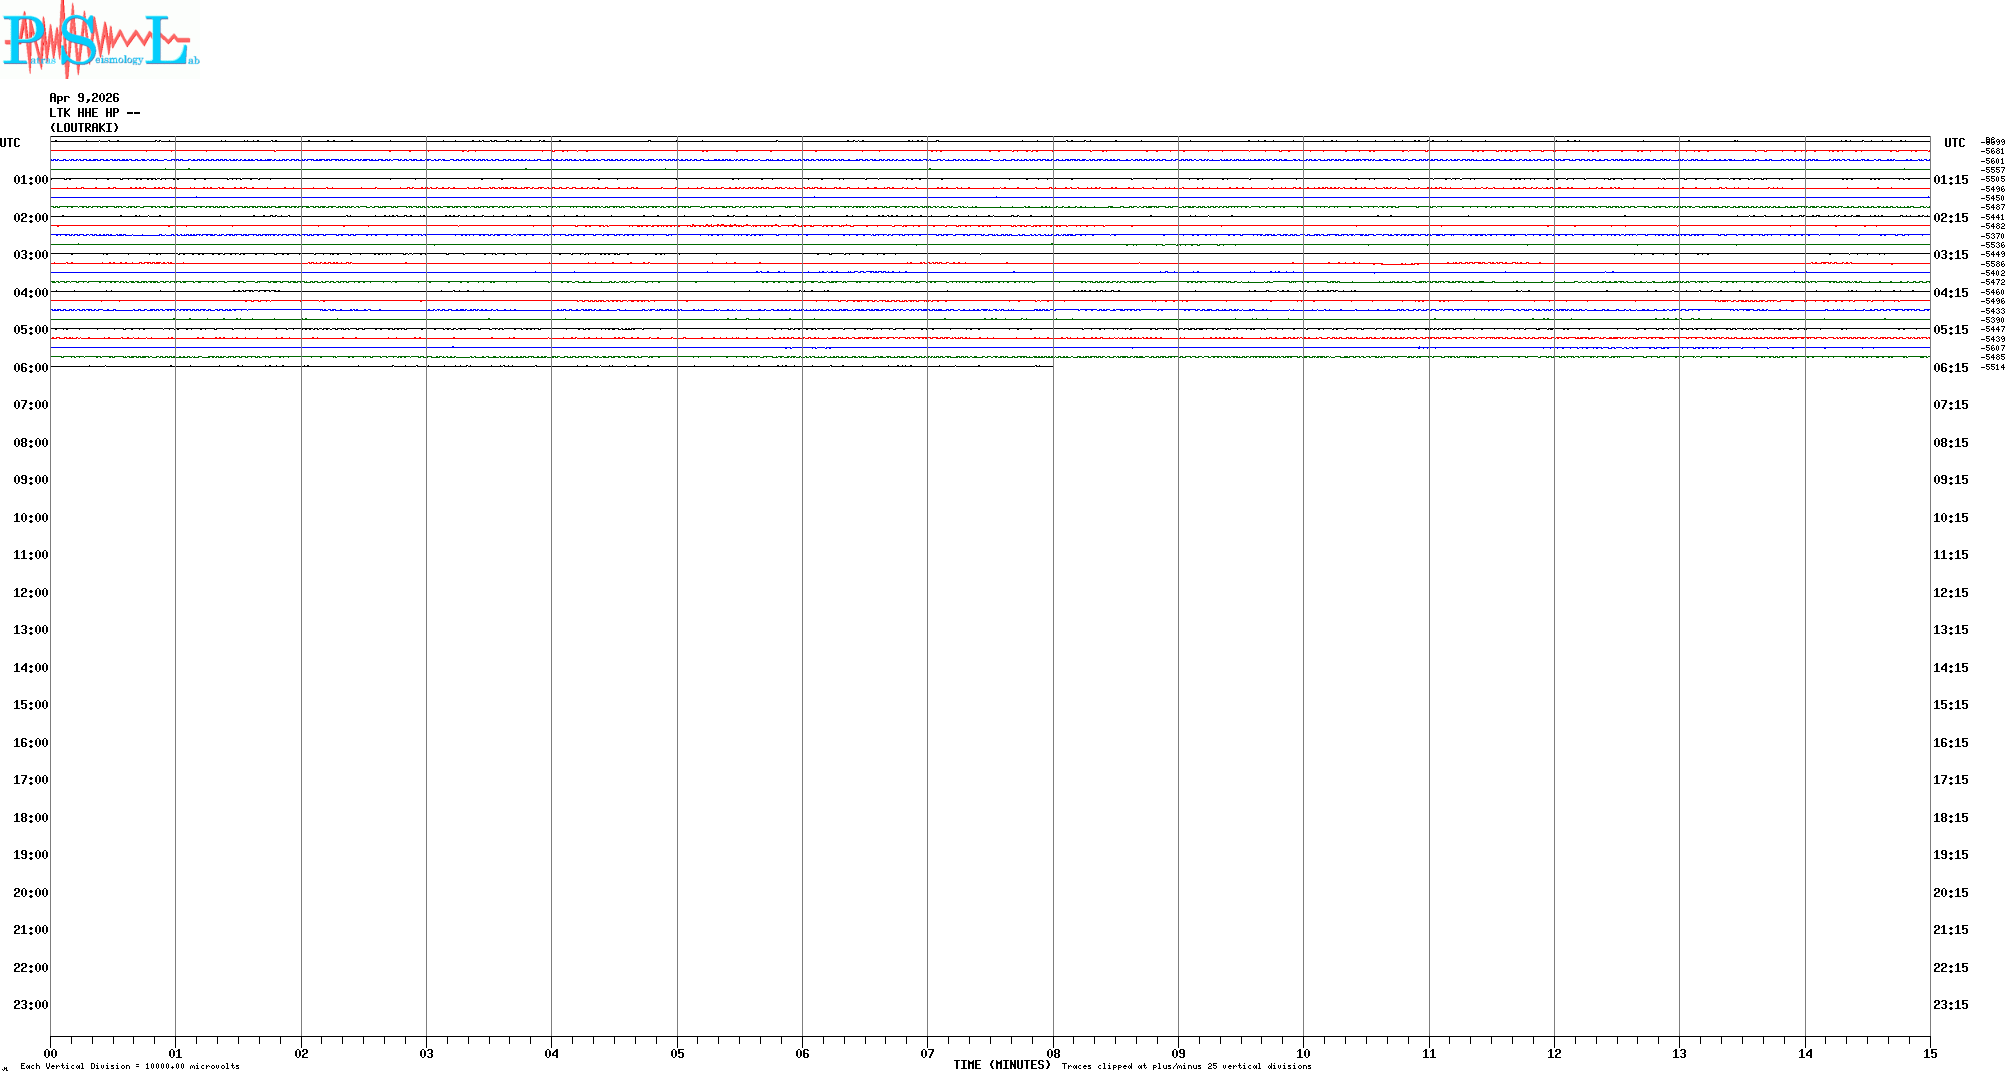The width and height of the screenshot is (2010, 1080).
Task: Select the 06:00 hour label
Action: point(30,368)
